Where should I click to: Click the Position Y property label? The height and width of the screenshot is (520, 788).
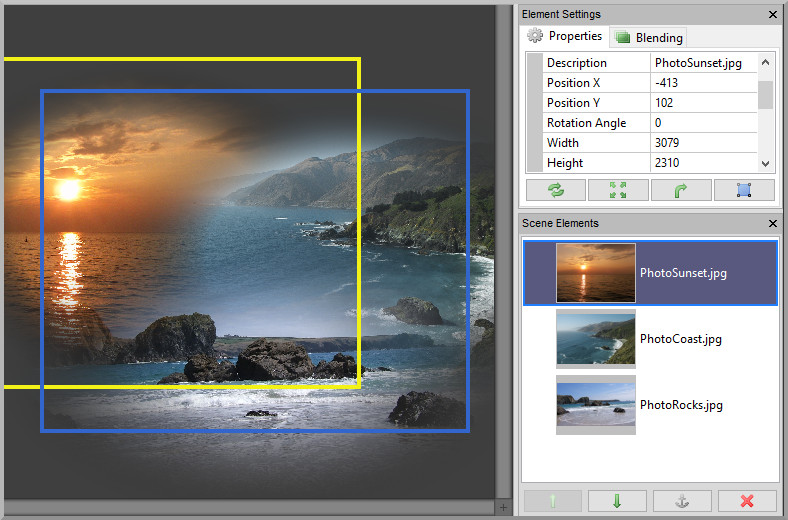[573, 103]
